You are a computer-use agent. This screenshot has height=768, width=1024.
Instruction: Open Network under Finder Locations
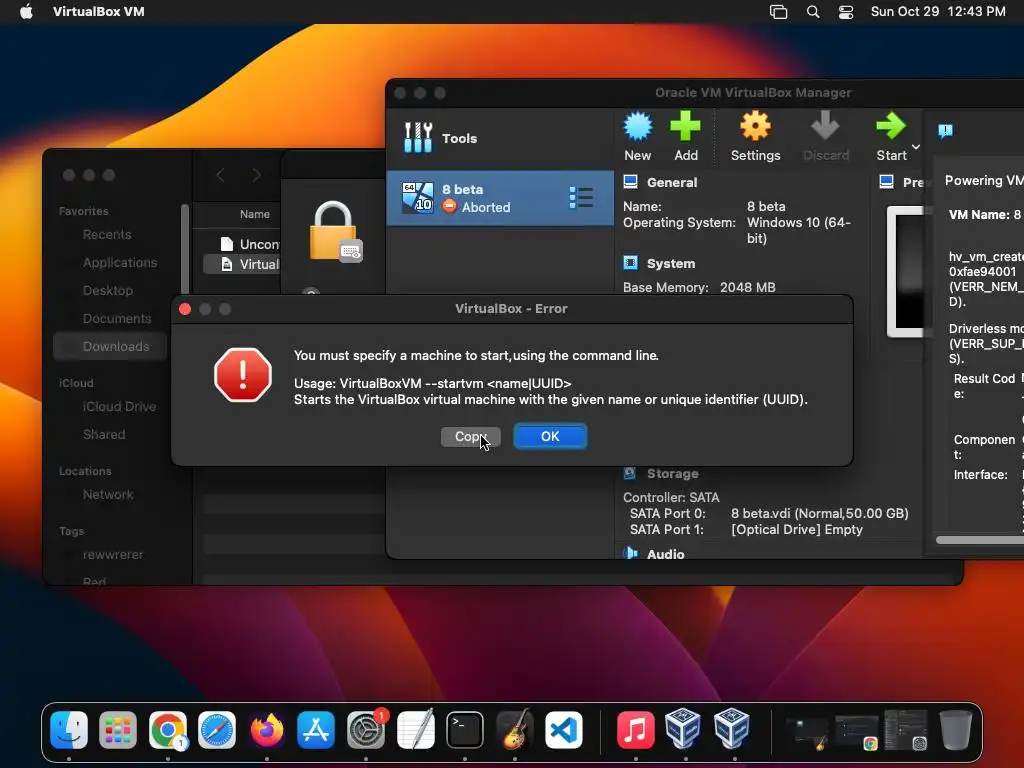coord(108,494)
